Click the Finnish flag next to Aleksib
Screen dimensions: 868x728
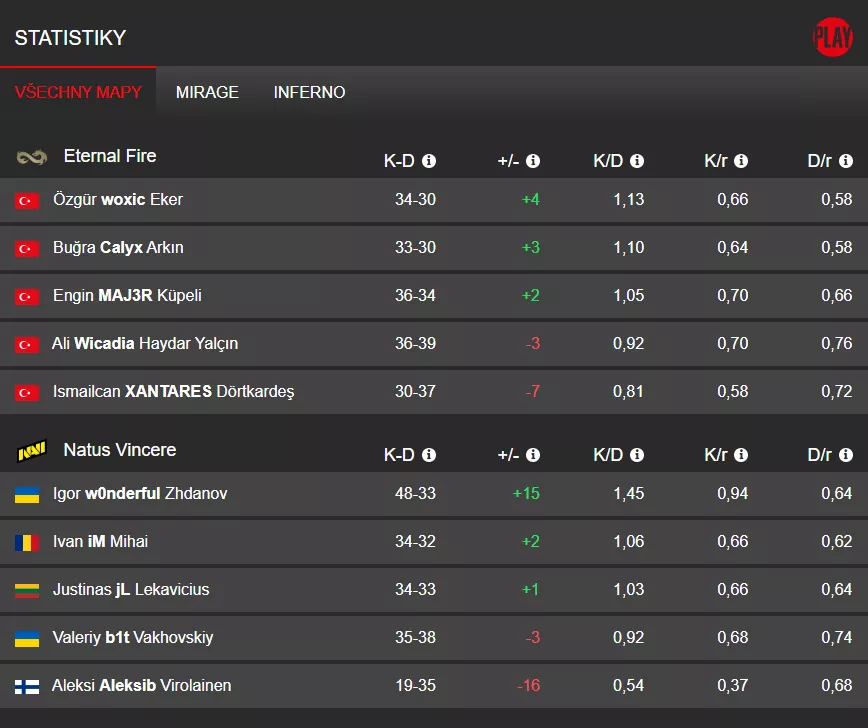click(26, 686)
